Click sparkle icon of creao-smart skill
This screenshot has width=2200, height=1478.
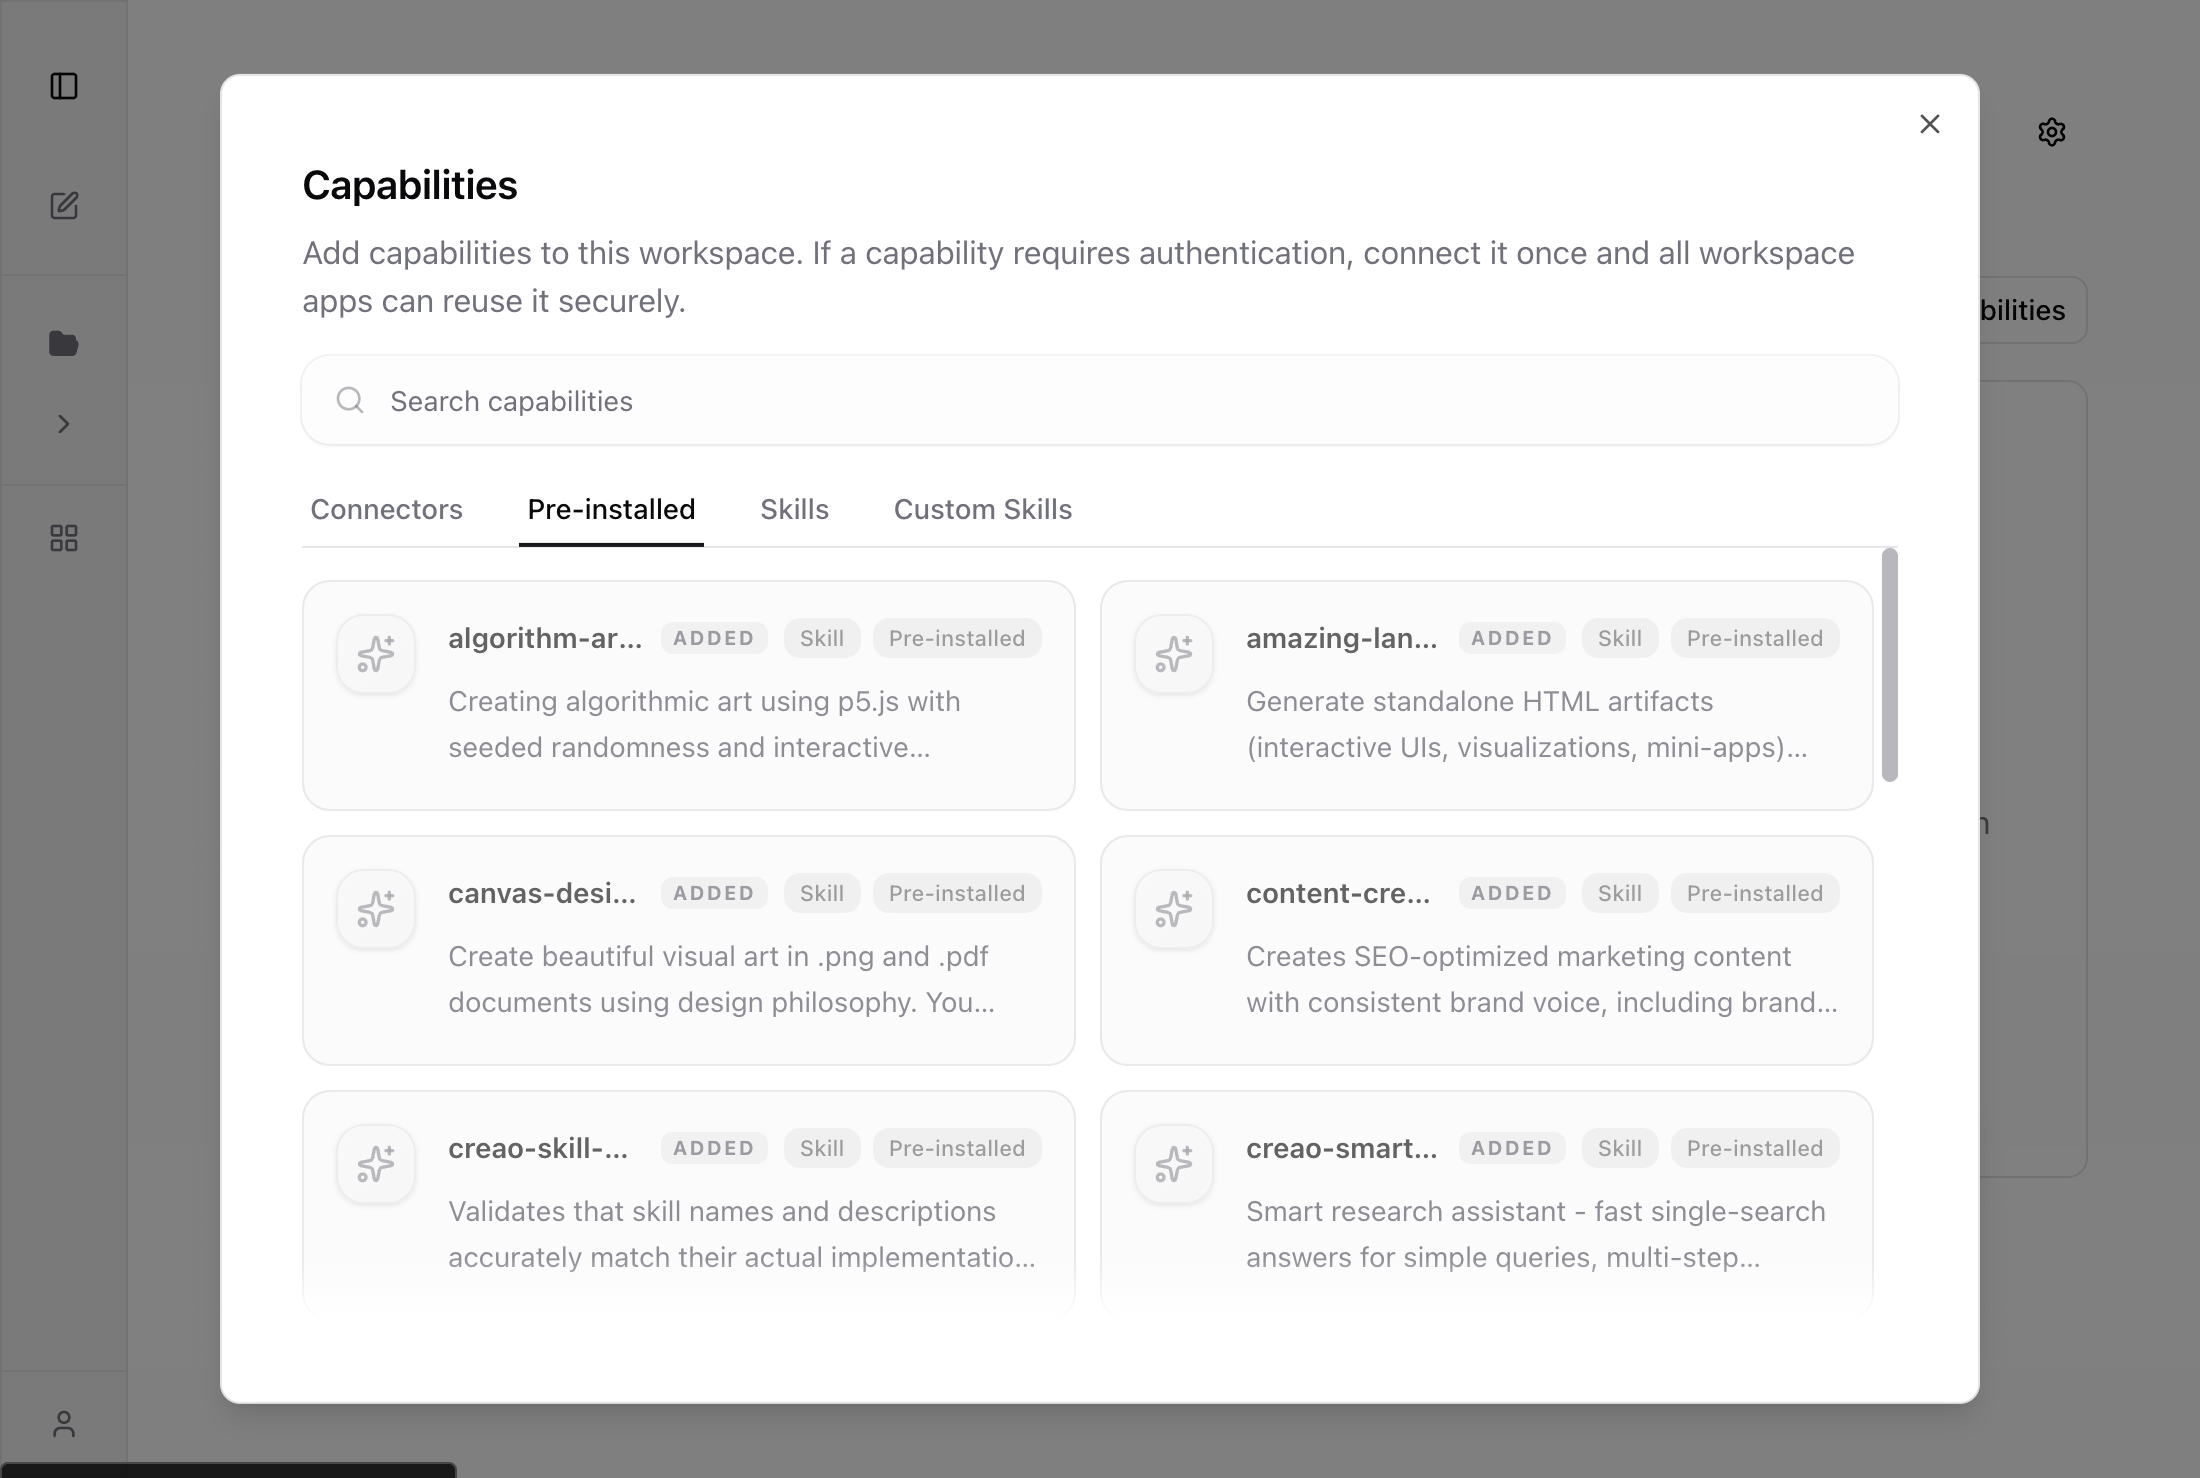click(1174, 1164)
